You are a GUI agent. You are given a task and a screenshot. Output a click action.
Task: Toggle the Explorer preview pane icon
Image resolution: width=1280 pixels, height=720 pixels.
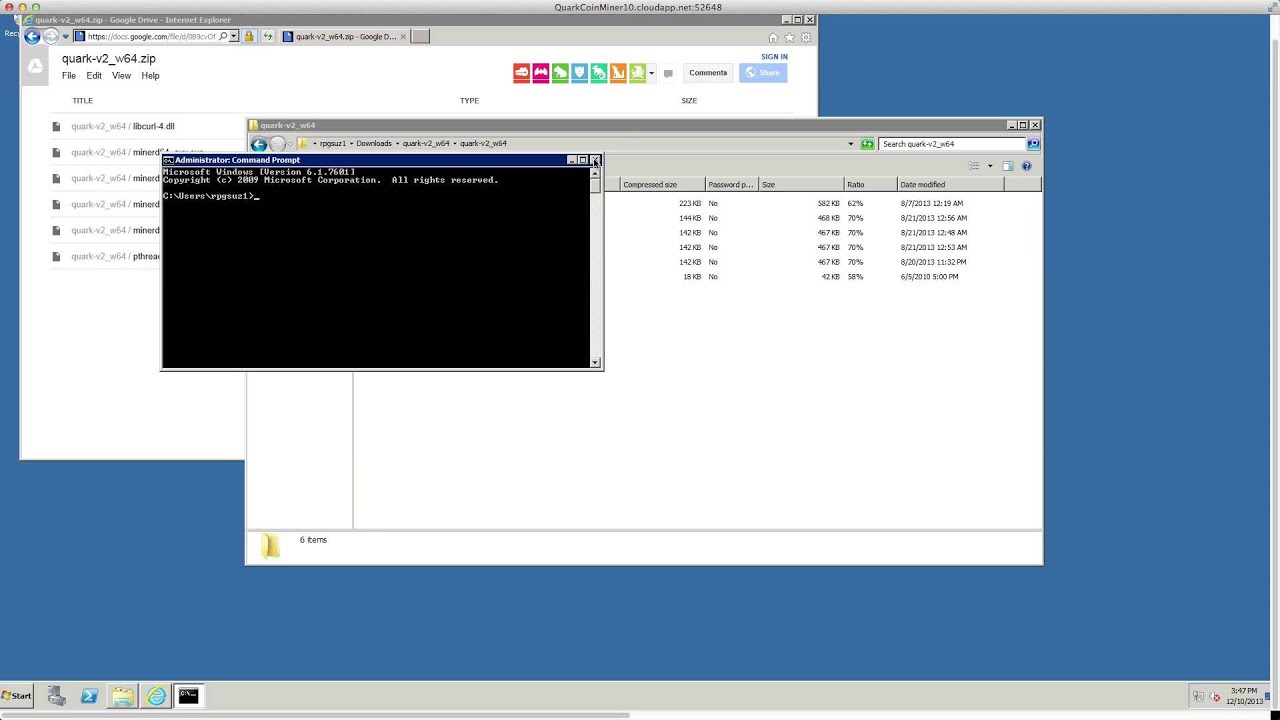pyautogui.click(x=1008, y=166)
